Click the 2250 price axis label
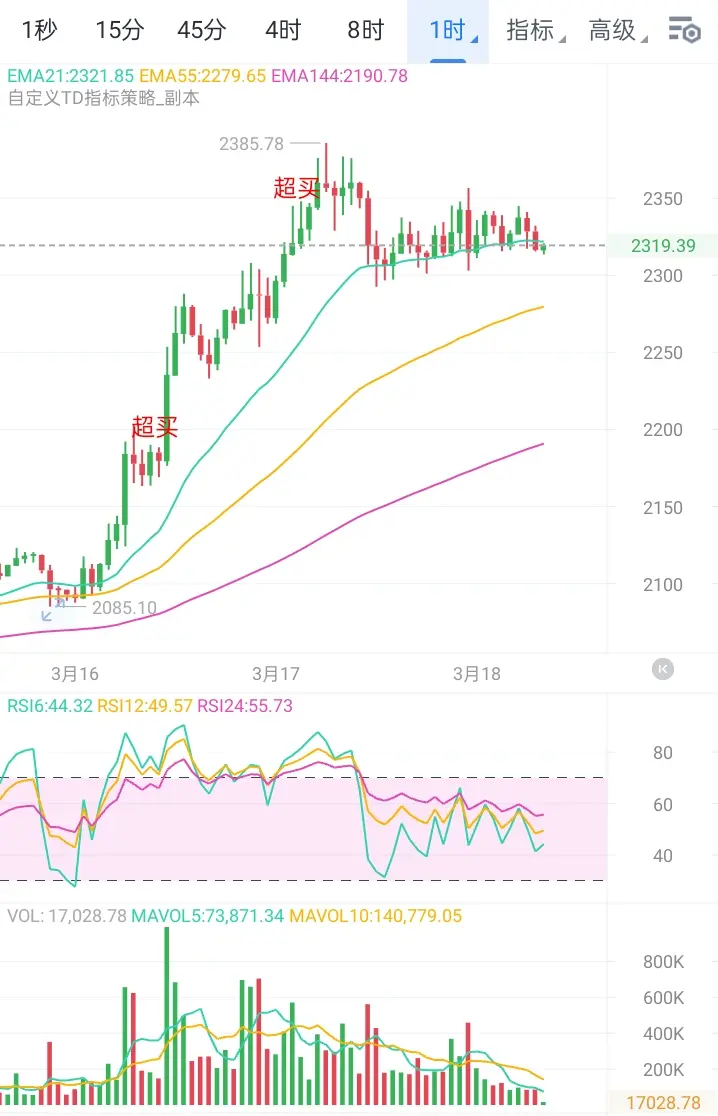Screen dimensions: 718x1116 (662, 353)
